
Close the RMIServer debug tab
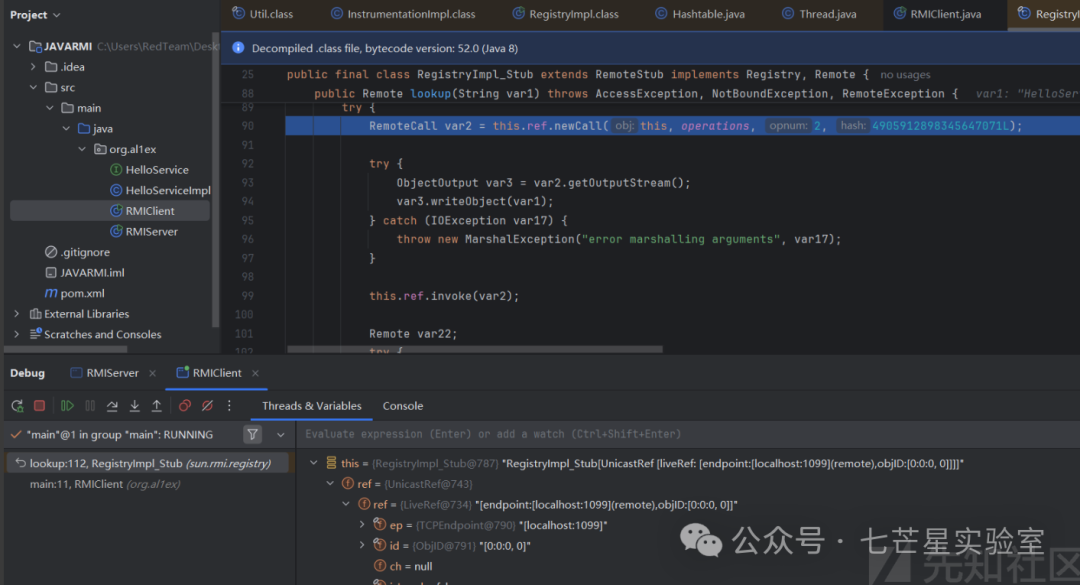click(x=152, y=373)
